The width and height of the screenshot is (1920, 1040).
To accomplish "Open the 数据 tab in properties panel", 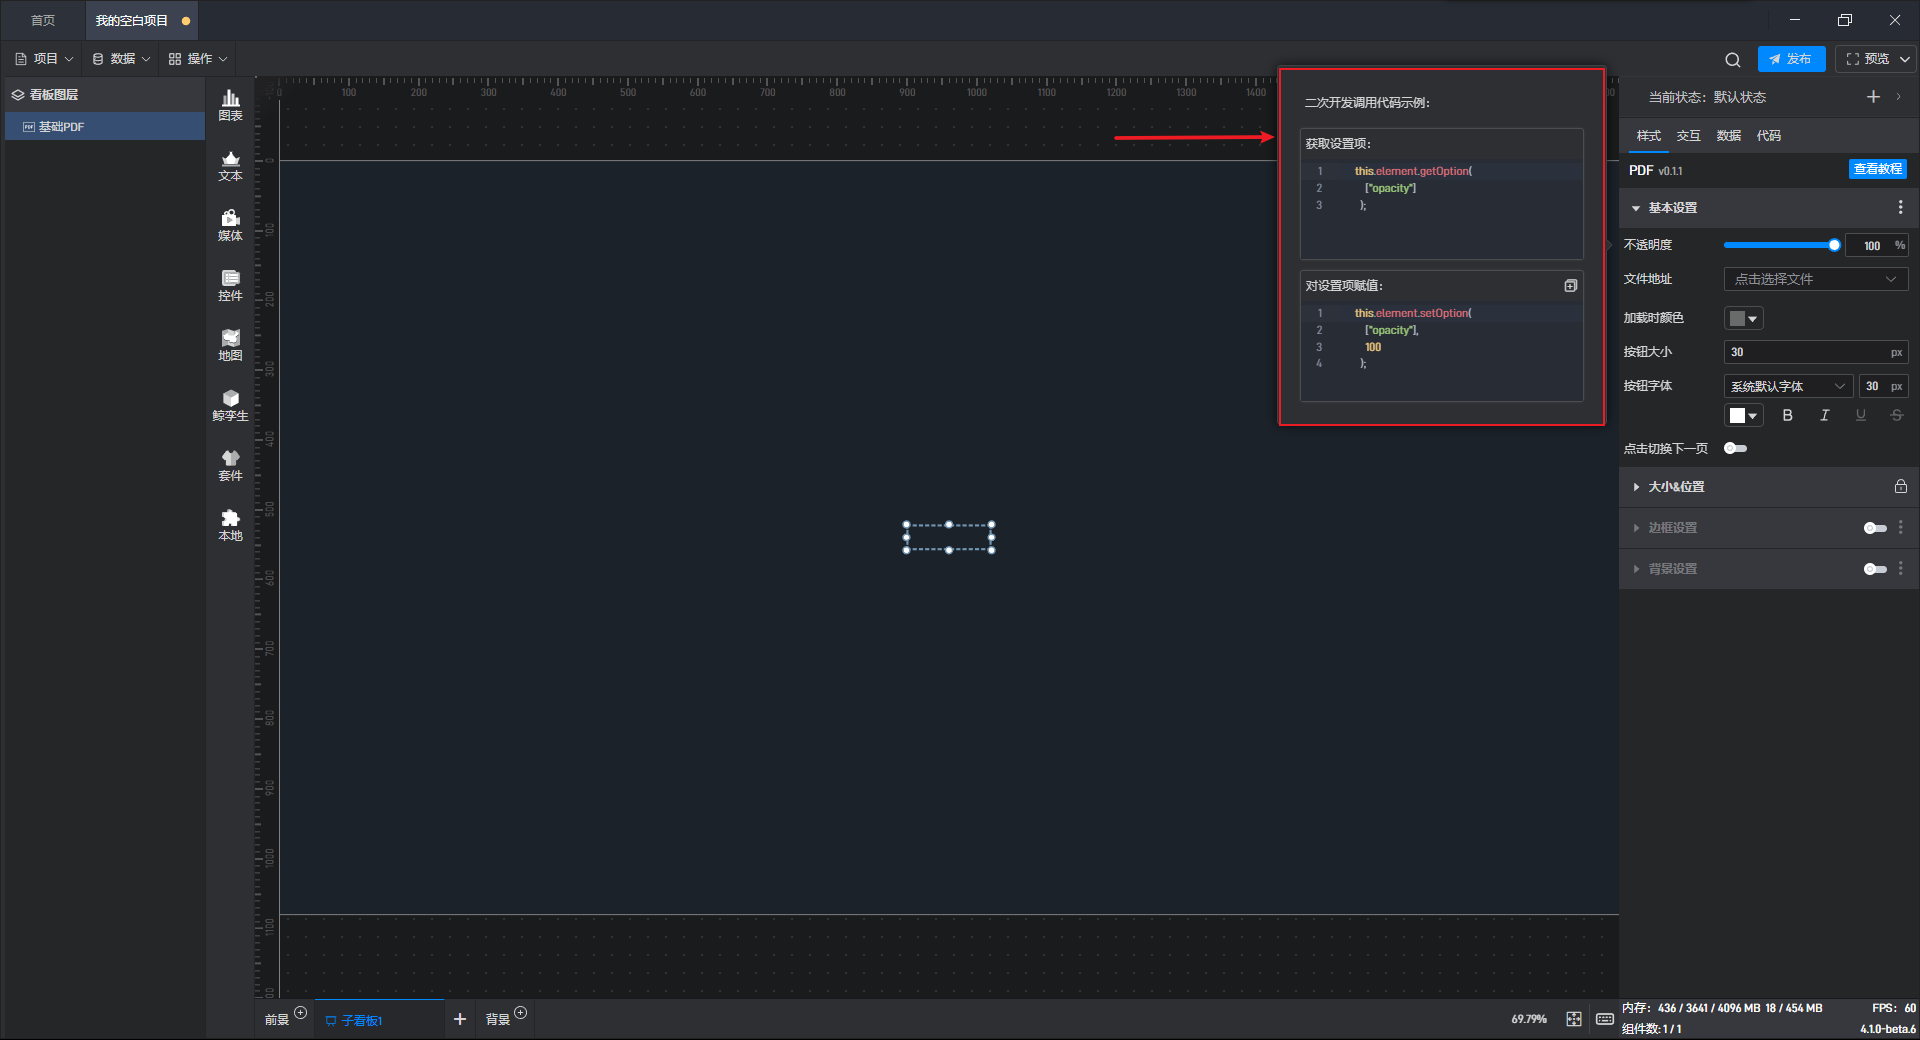I will click(1728, 136).
